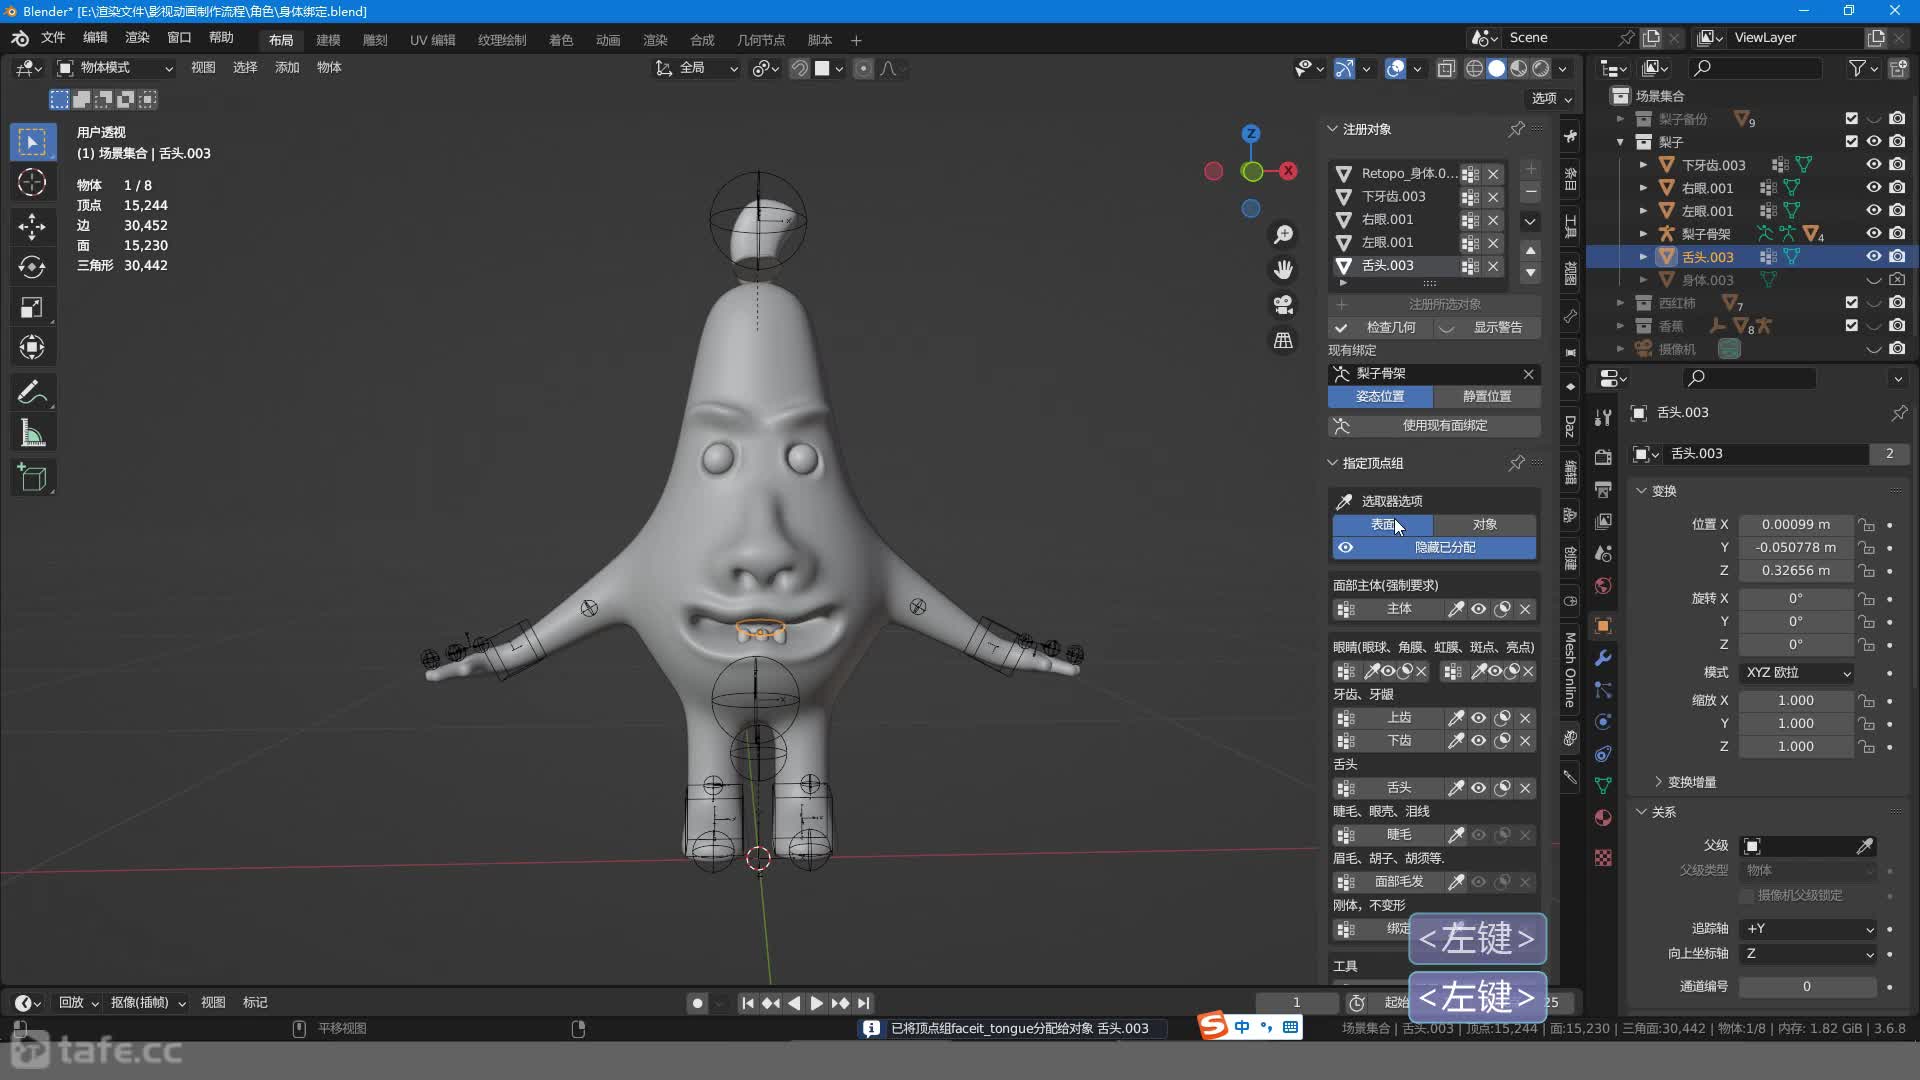Viewport: 1920px width, 1080px height.
Task: Click the zoom view magnifier icon
Action: [x=1283, y=235]
